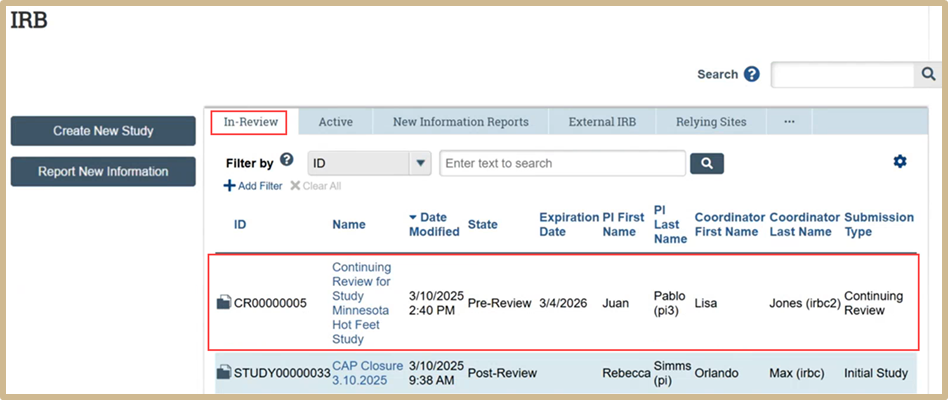Open the New Information Reports tab
The height and width of the screenshot is (400, 948).
460,122
